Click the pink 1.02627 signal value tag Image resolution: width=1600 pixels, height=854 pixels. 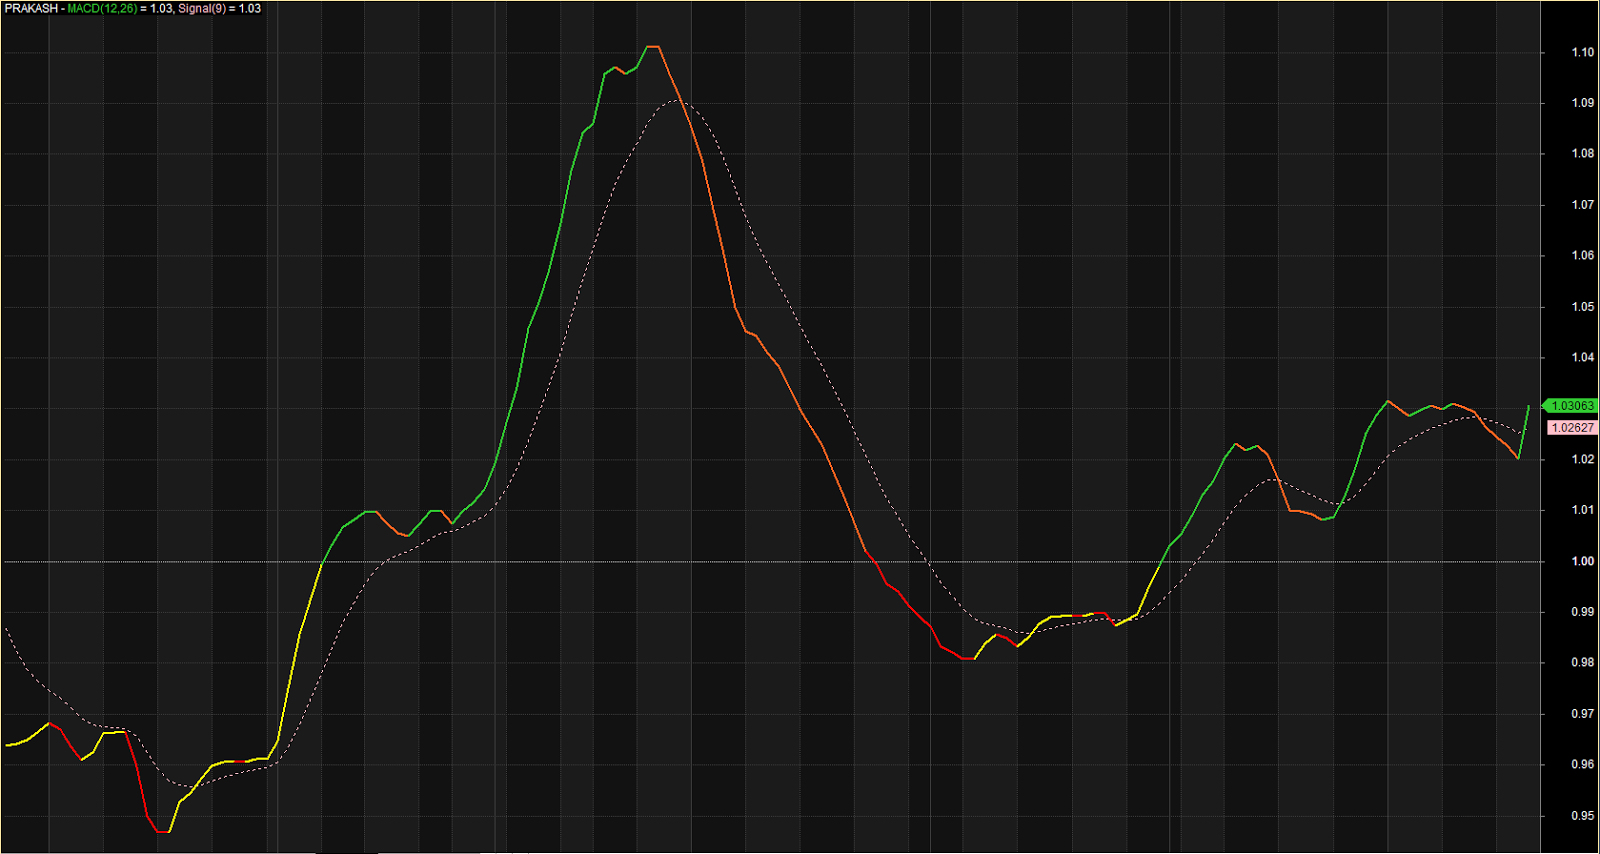pos(1572,428)
